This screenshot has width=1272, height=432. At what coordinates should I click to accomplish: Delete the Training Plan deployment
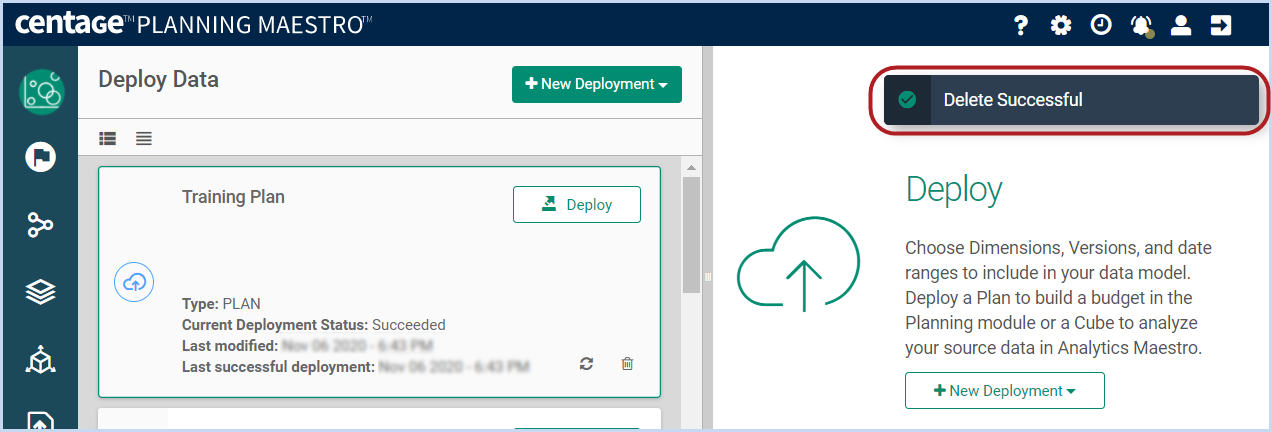627,364
